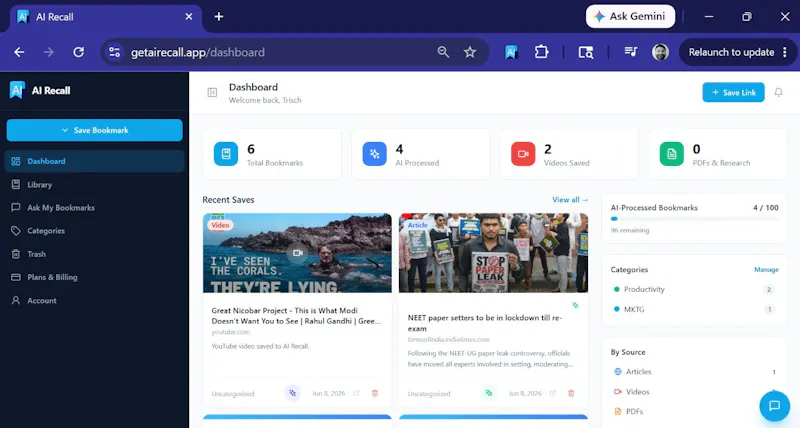Click AI processed icon on NEET card footer

[489, 393]
